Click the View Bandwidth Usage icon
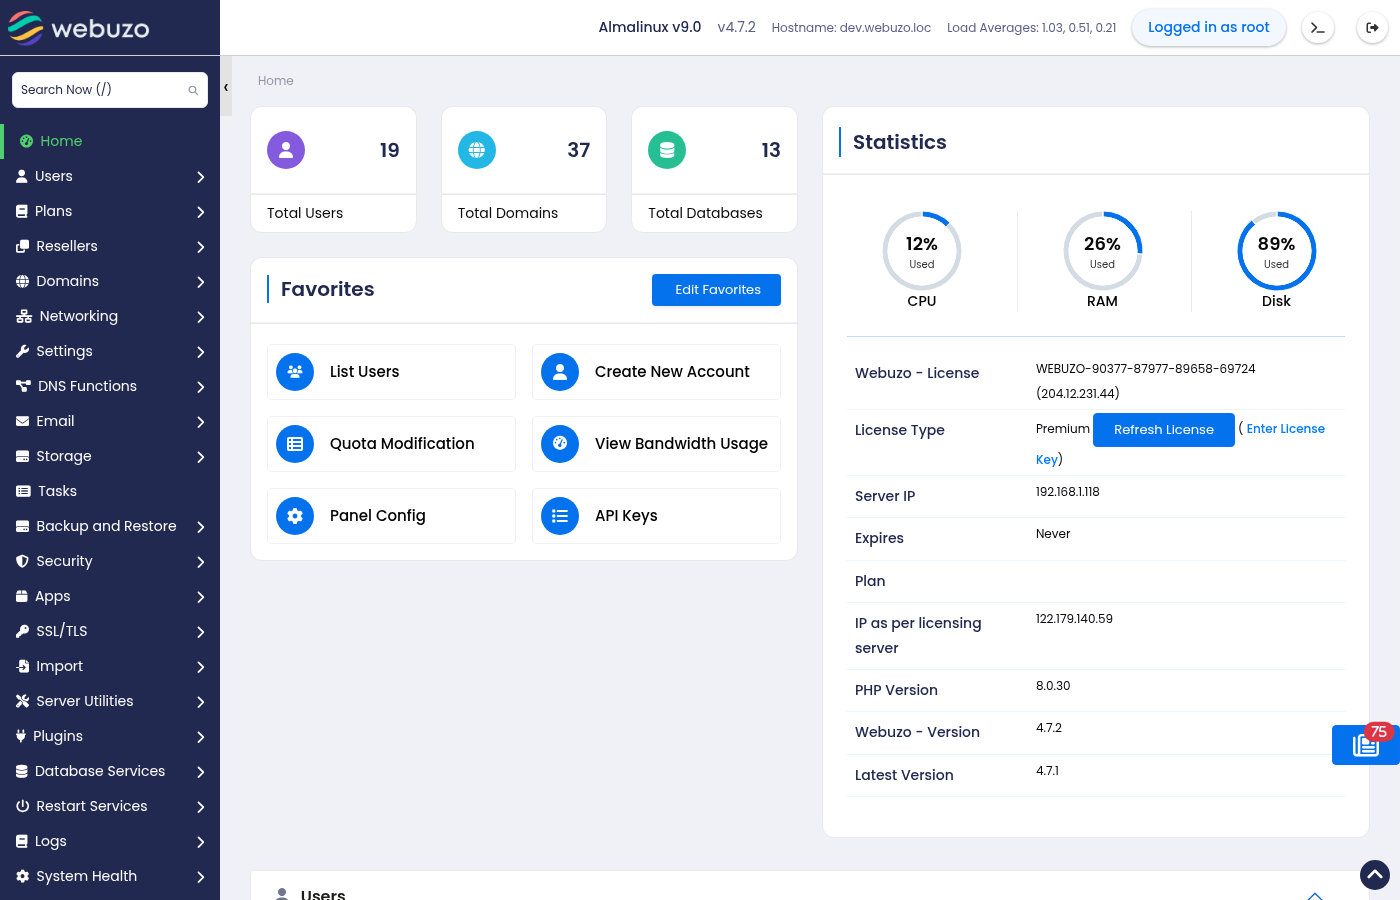Screen dimensions: 1400x900 (x=560, y=444)
